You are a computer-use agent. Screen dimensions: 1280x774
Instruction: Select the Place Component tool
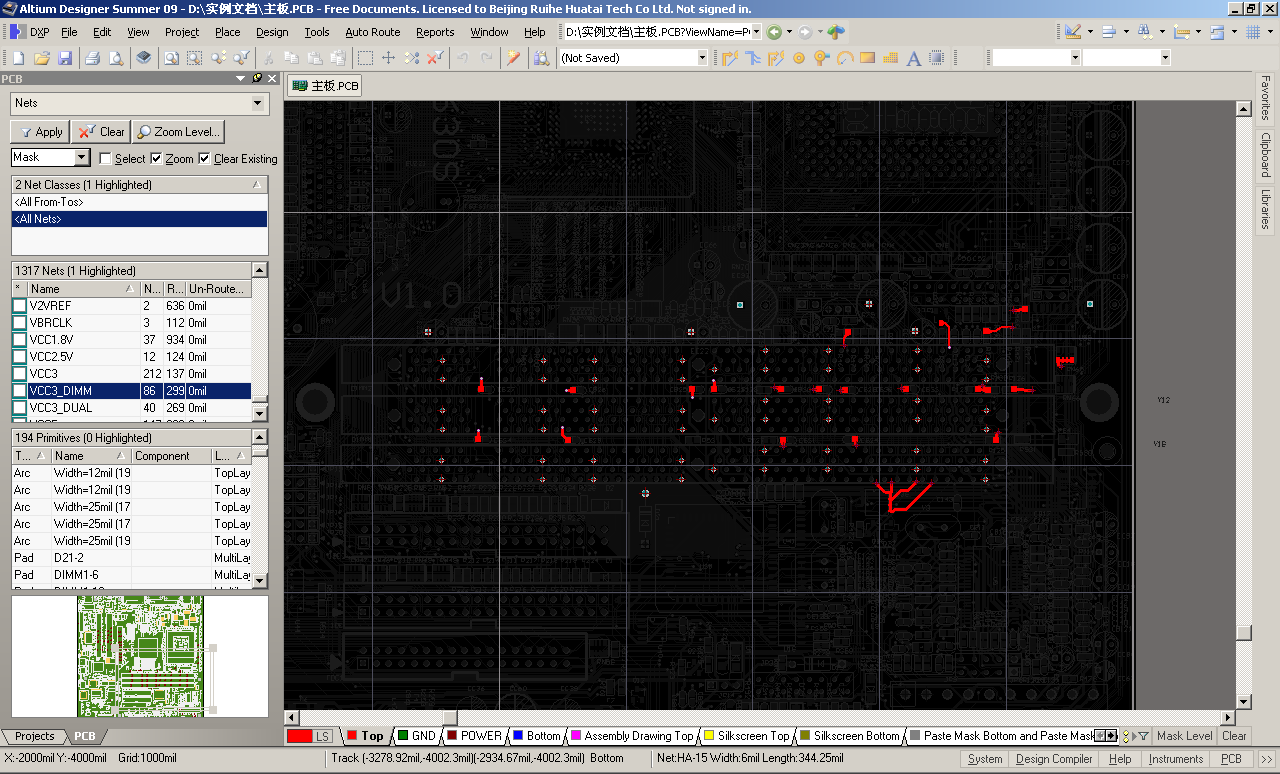coord(937,58)
